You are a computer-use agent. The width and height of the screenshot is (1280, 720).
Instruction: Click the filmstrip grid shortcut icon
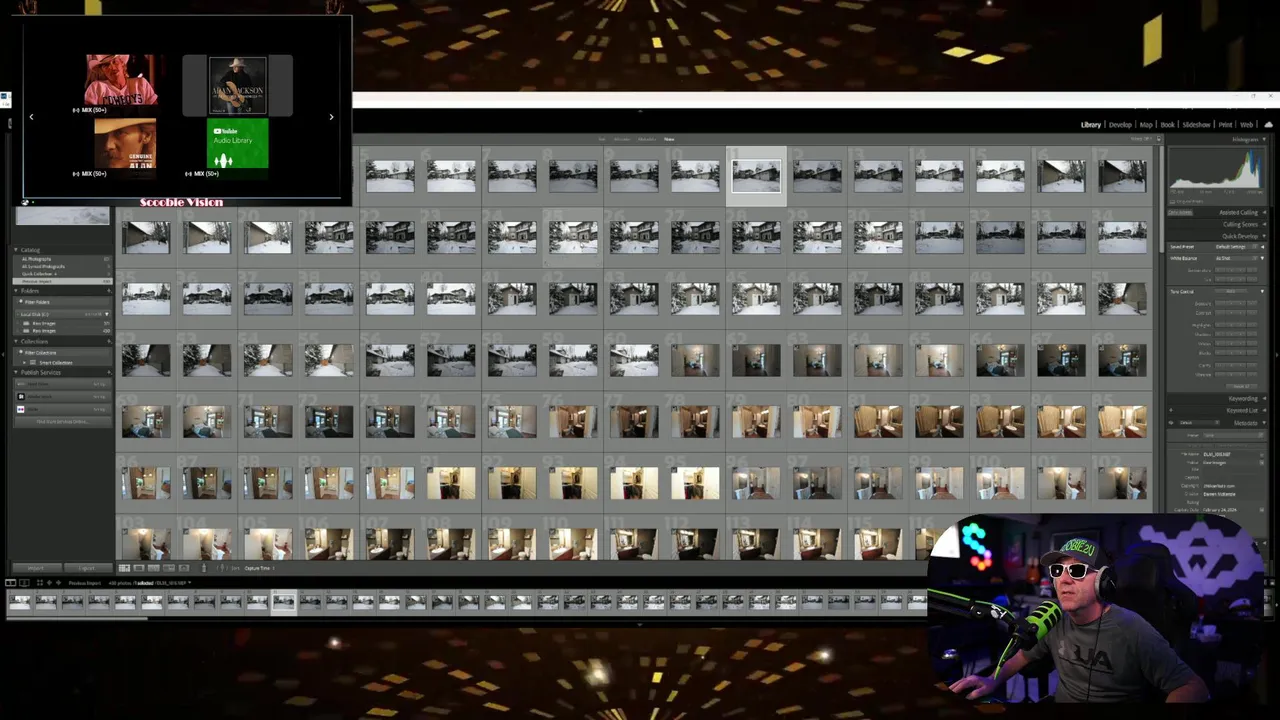pos(40,583)
